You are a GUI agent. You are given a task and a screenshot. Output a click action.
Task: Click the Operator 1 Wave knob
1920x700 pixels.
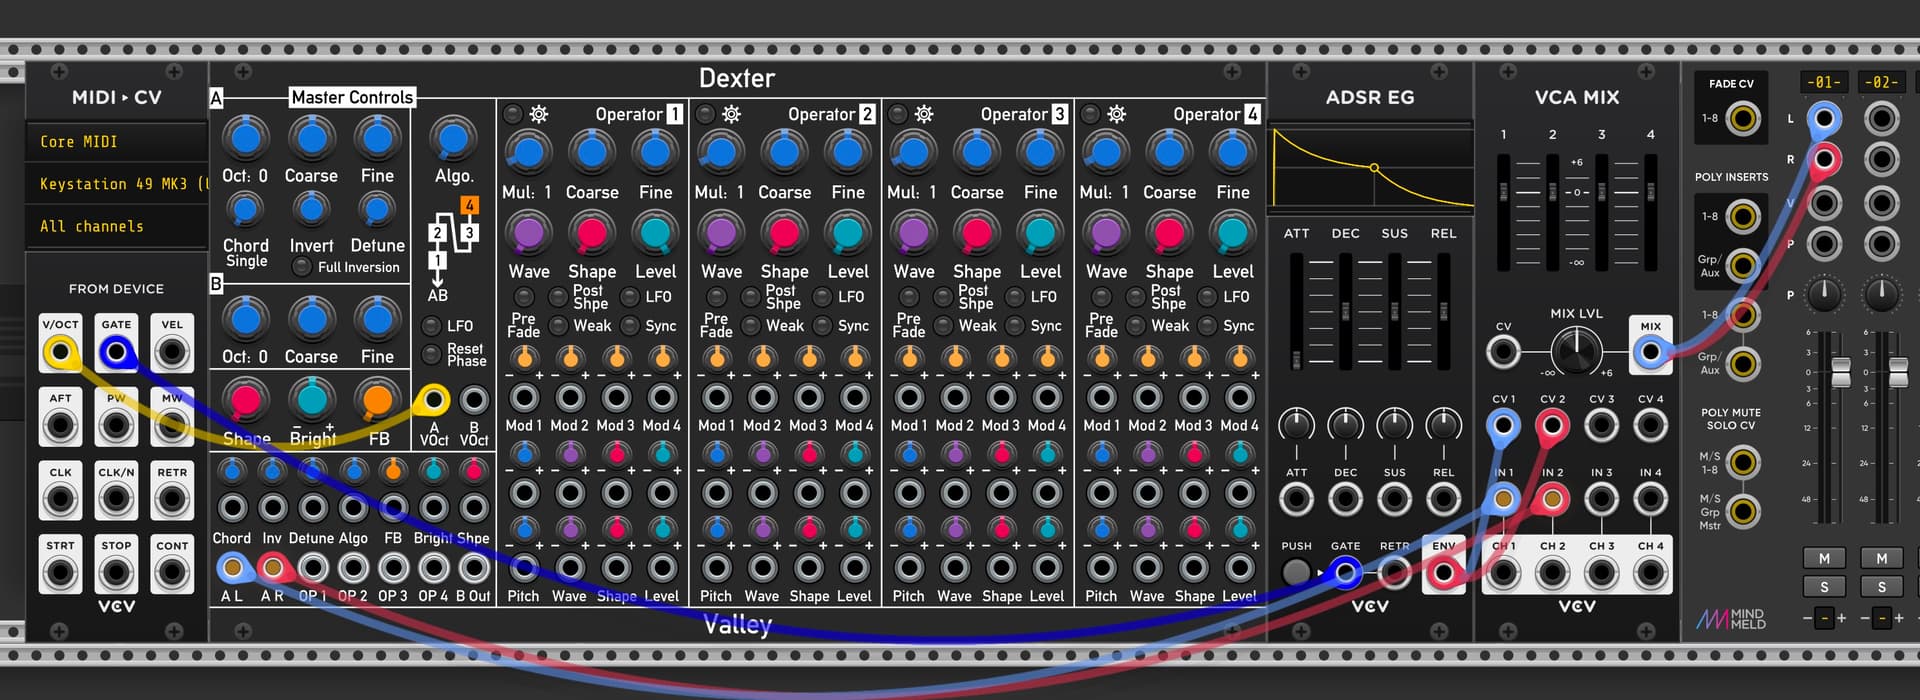point(528,233)
